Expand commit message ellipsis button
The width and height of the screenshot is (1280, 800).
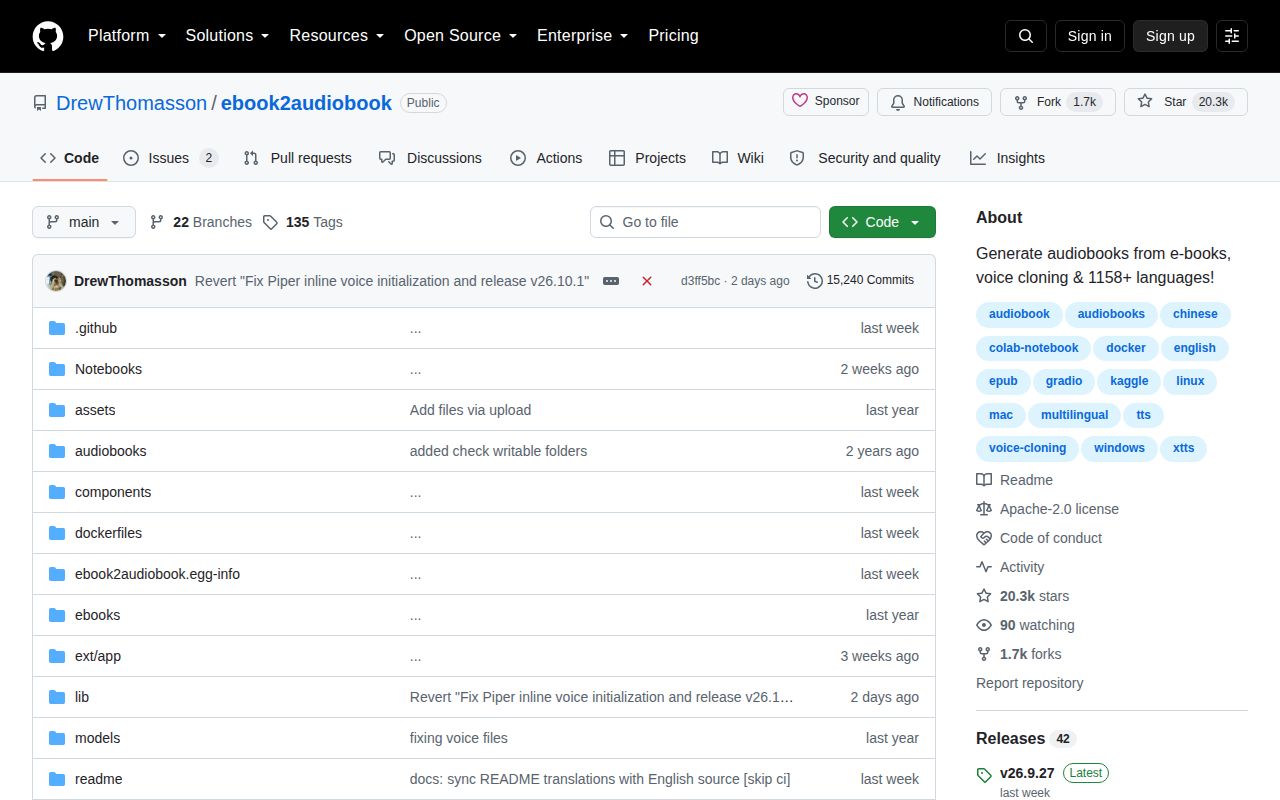tap(611, 281)
